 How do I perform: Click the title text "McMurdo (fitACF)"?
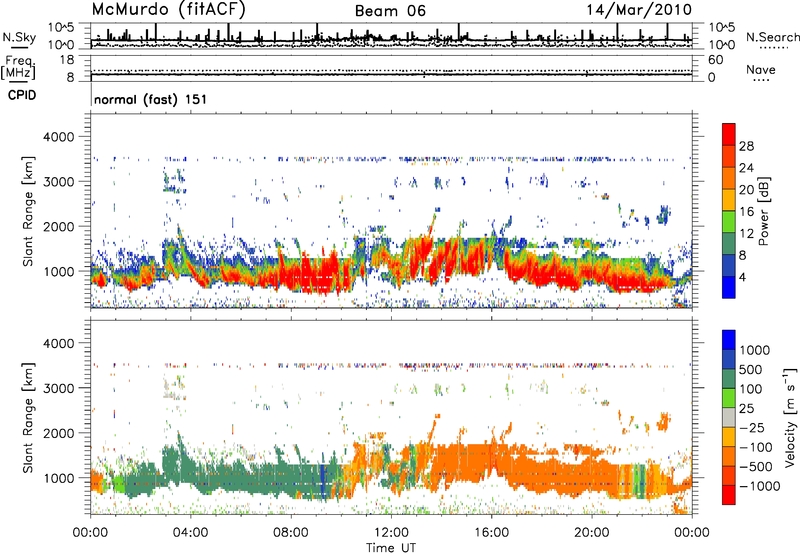tap(168, 10)
